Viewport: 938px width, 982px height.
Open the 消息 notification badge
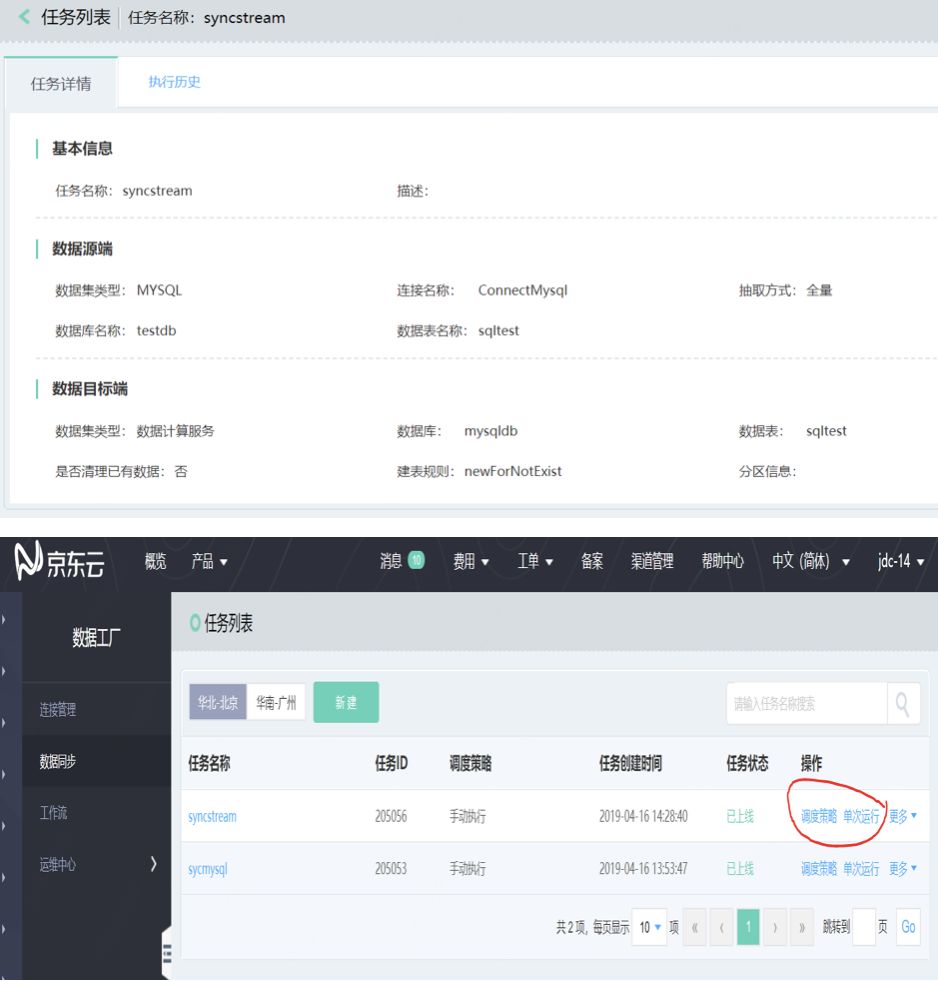coord(416,559)
